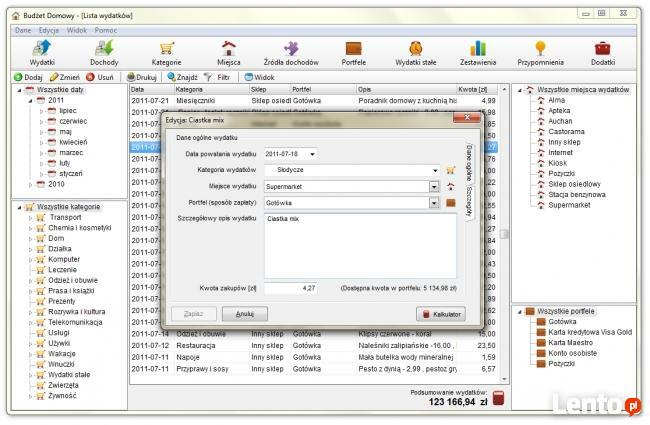Open the Edycja menu

[48, 30]
